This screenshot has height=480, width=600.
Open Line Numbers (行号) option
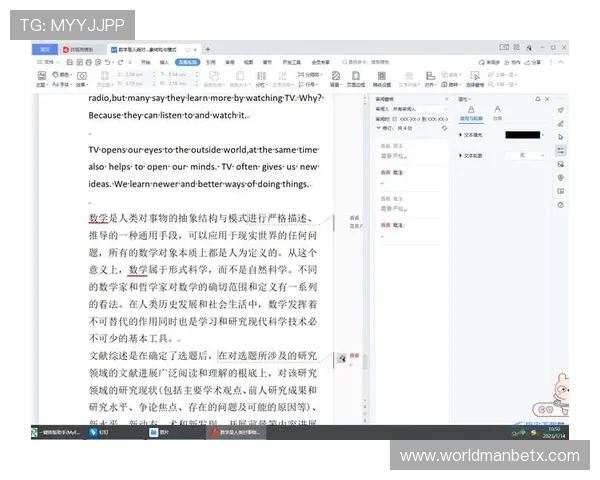[308, 84]
